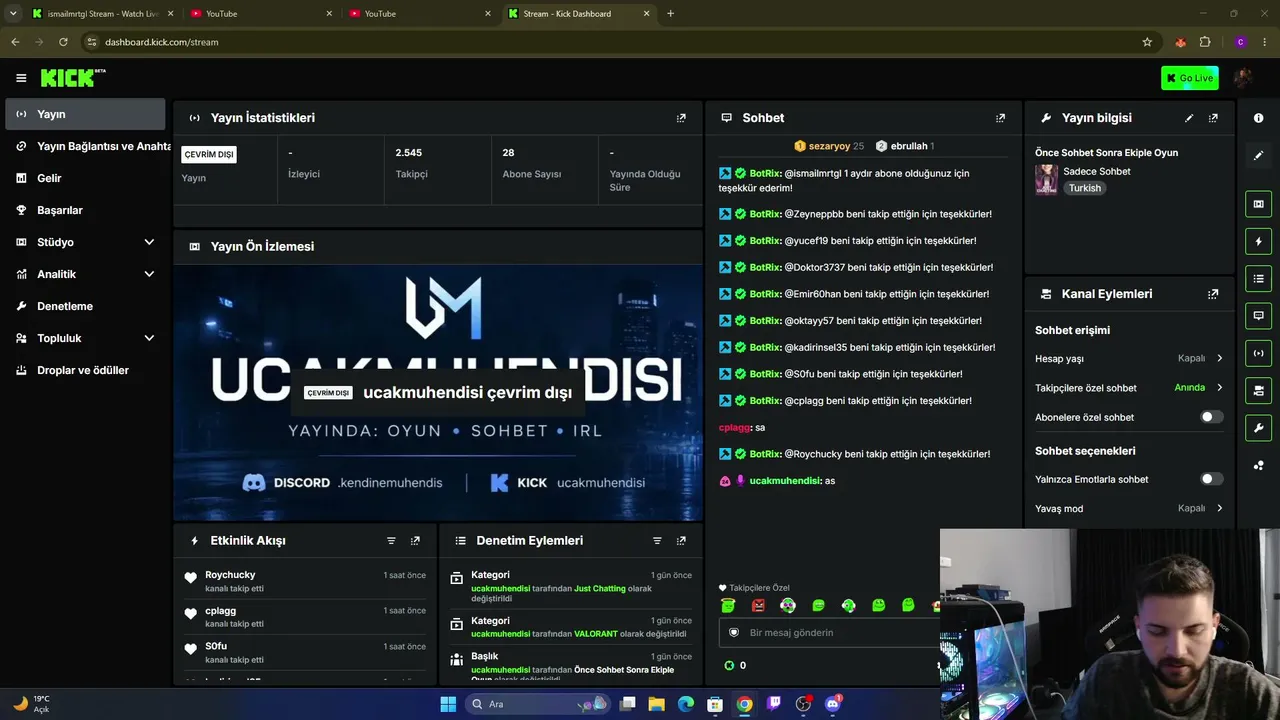Viewport: 1280px width, 720px height.
Task: Open Roychucky in Etkinlik Akışı
Action: click(x=230, y=575)
